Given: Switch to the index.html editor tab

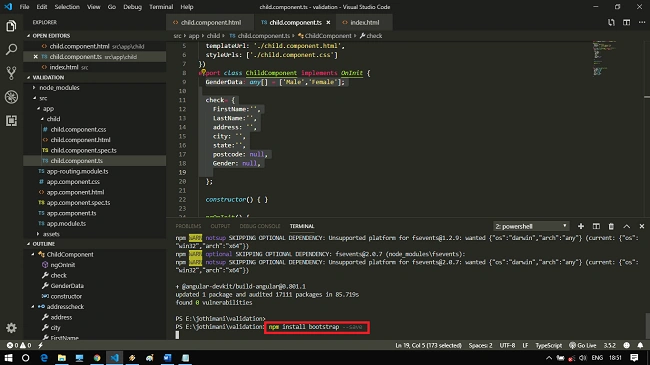Looking at the screenshot, I should (x=363, y=22).
